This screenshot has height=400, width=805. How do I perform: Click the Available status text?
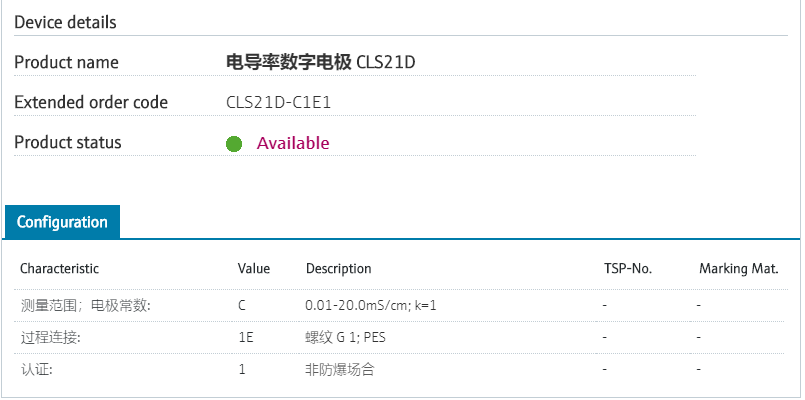click(x=293, y=143)
